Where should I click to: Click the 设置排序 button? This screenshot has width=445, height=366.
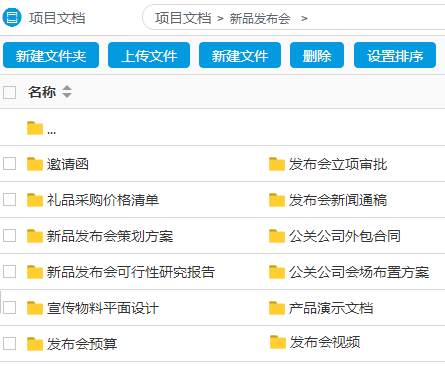click(x=395, y=55)
